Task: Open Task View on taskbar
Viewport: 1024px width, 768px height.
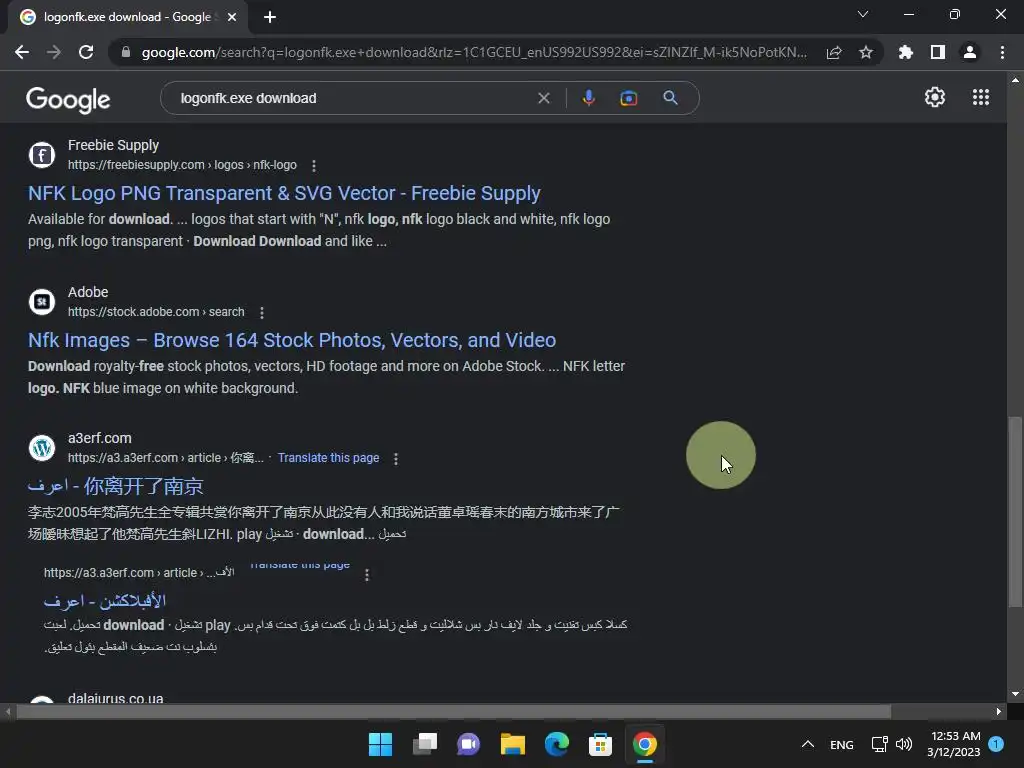Action: click(x=424, y=744)
